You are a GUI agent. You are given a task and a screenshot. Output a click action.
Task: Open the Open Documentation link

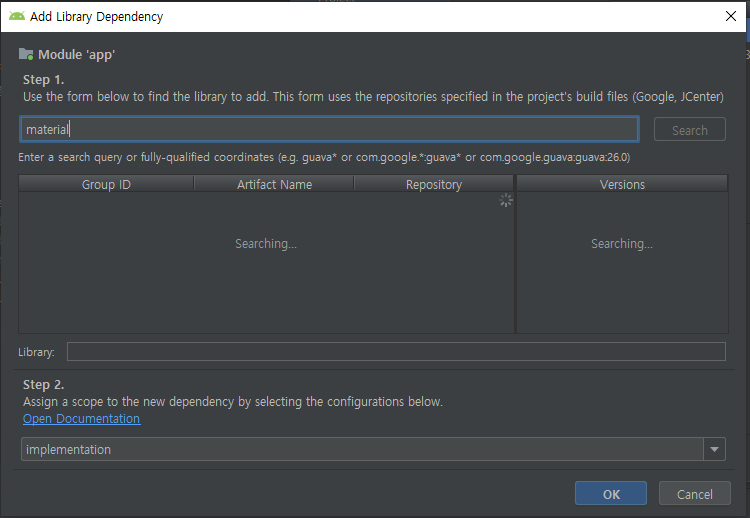82,419
